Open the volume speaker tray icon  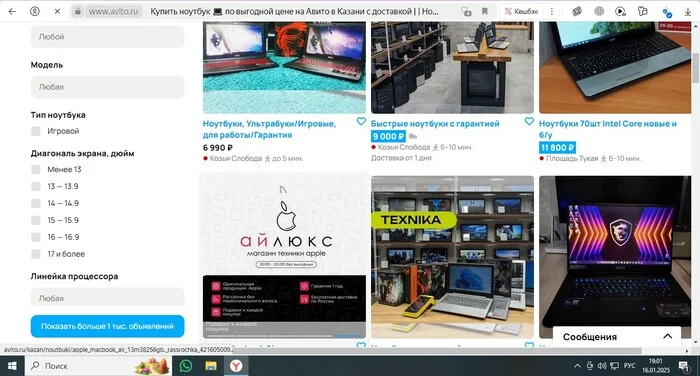coord(602,366)
